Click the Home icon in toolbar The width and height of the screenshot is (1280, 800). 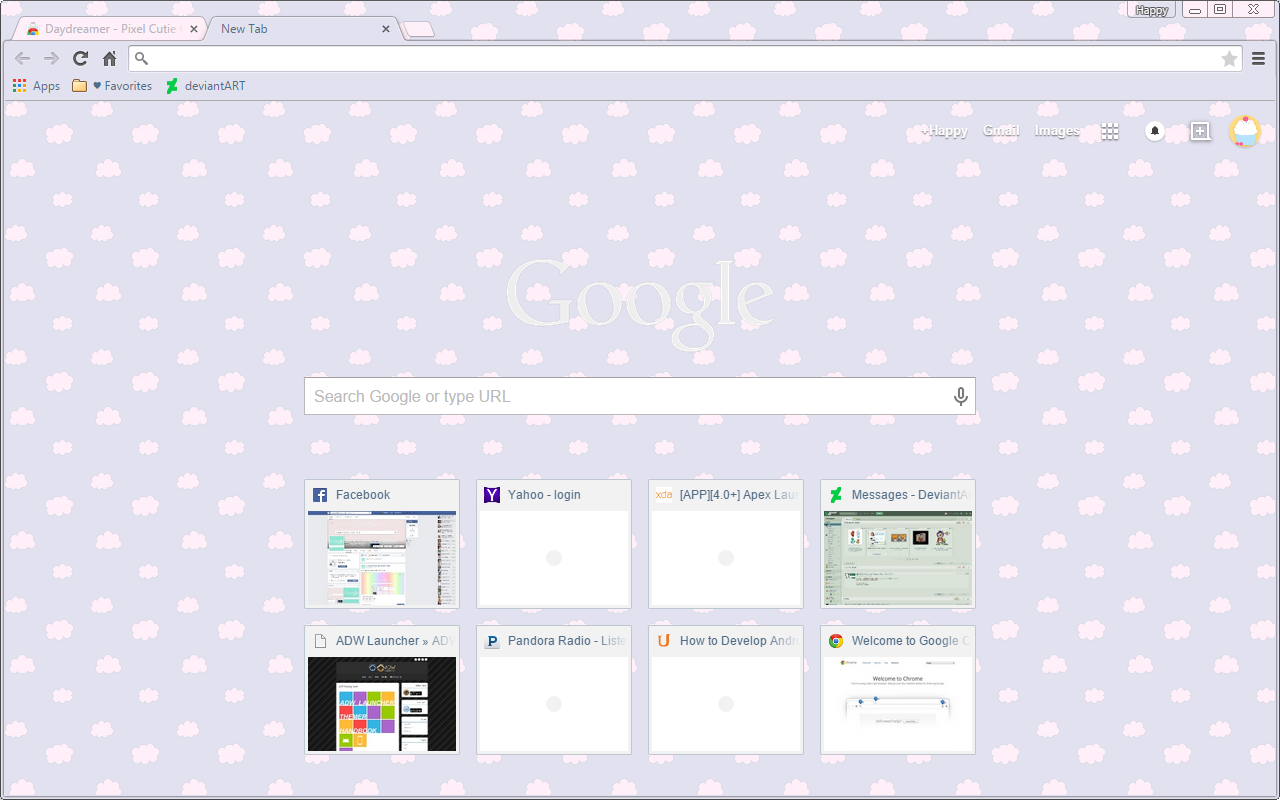click(x=110, y=59)
